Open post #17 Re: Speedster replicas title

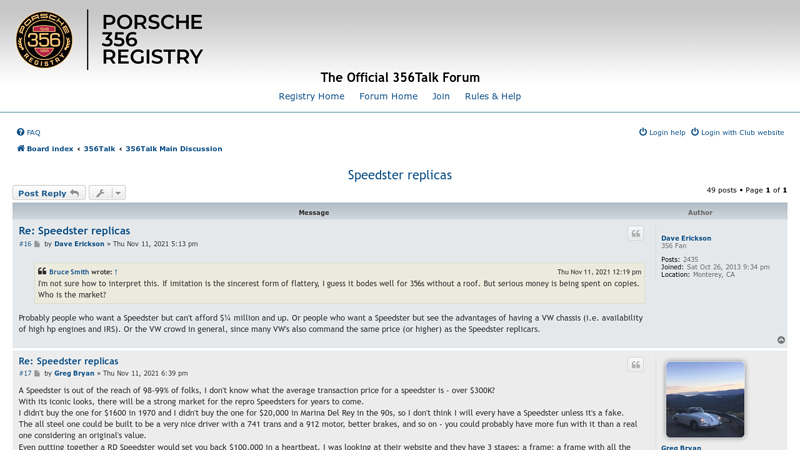pyautogui.click(x=68, y=361)
